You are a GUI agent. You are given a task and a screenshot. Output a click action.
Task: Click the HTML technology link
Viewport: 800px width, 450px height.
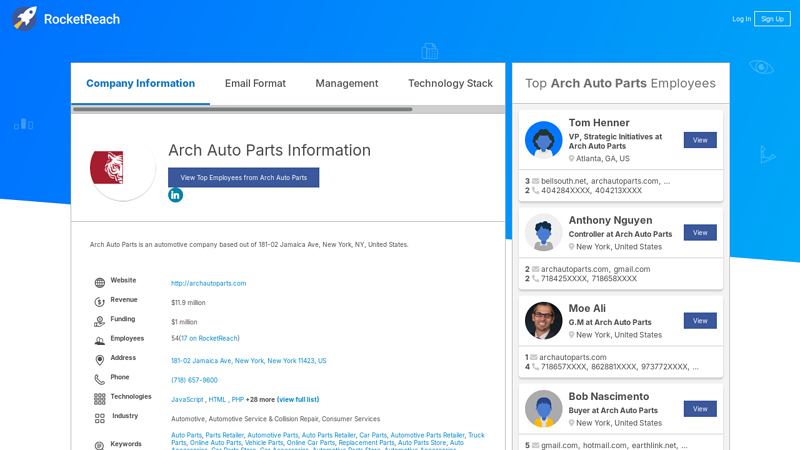click(217, 399)
